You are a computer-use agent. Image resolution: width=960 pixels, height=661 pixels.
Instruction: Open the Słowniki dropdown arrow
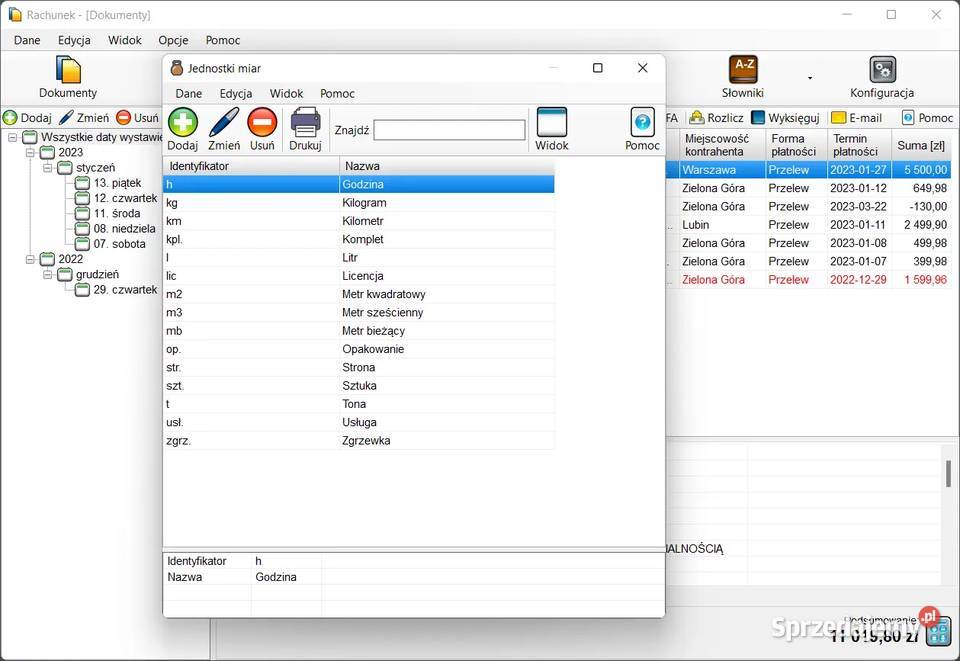point(810,78)
